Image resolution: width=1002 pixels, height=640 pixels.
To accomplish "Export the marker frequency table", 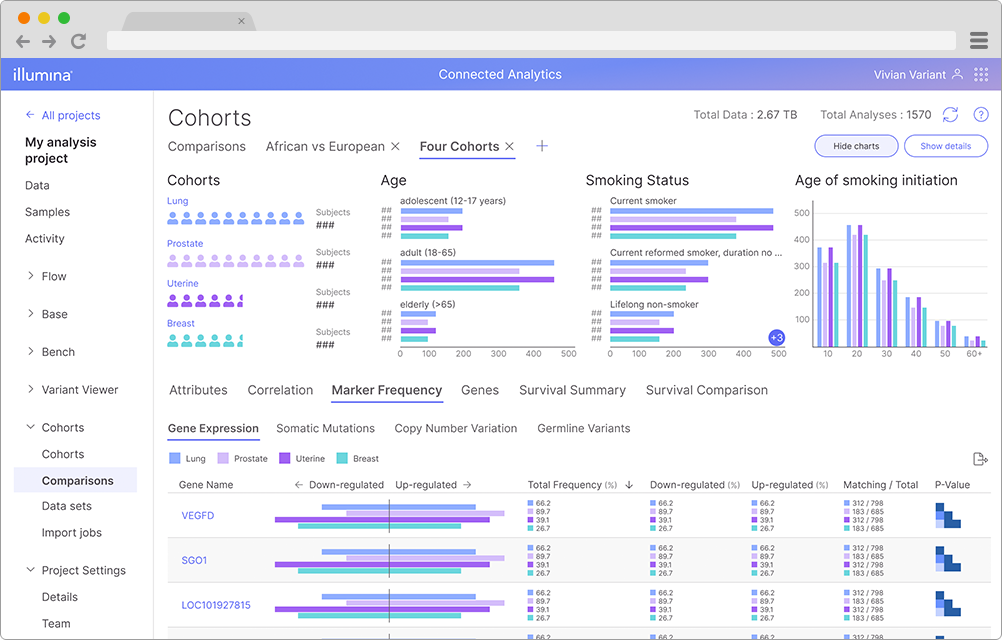I will 980,459.
